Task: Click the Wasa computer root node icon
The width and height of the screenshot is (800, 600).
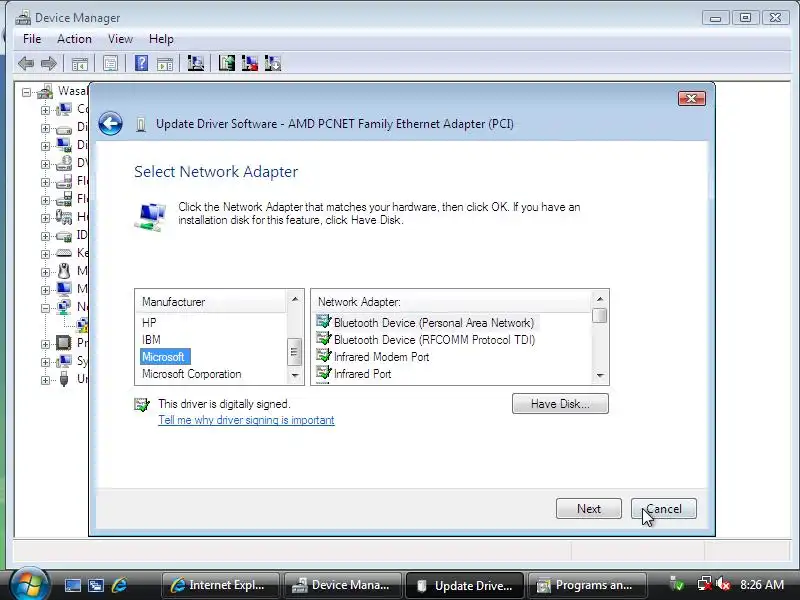Action: tap(45, 91)
